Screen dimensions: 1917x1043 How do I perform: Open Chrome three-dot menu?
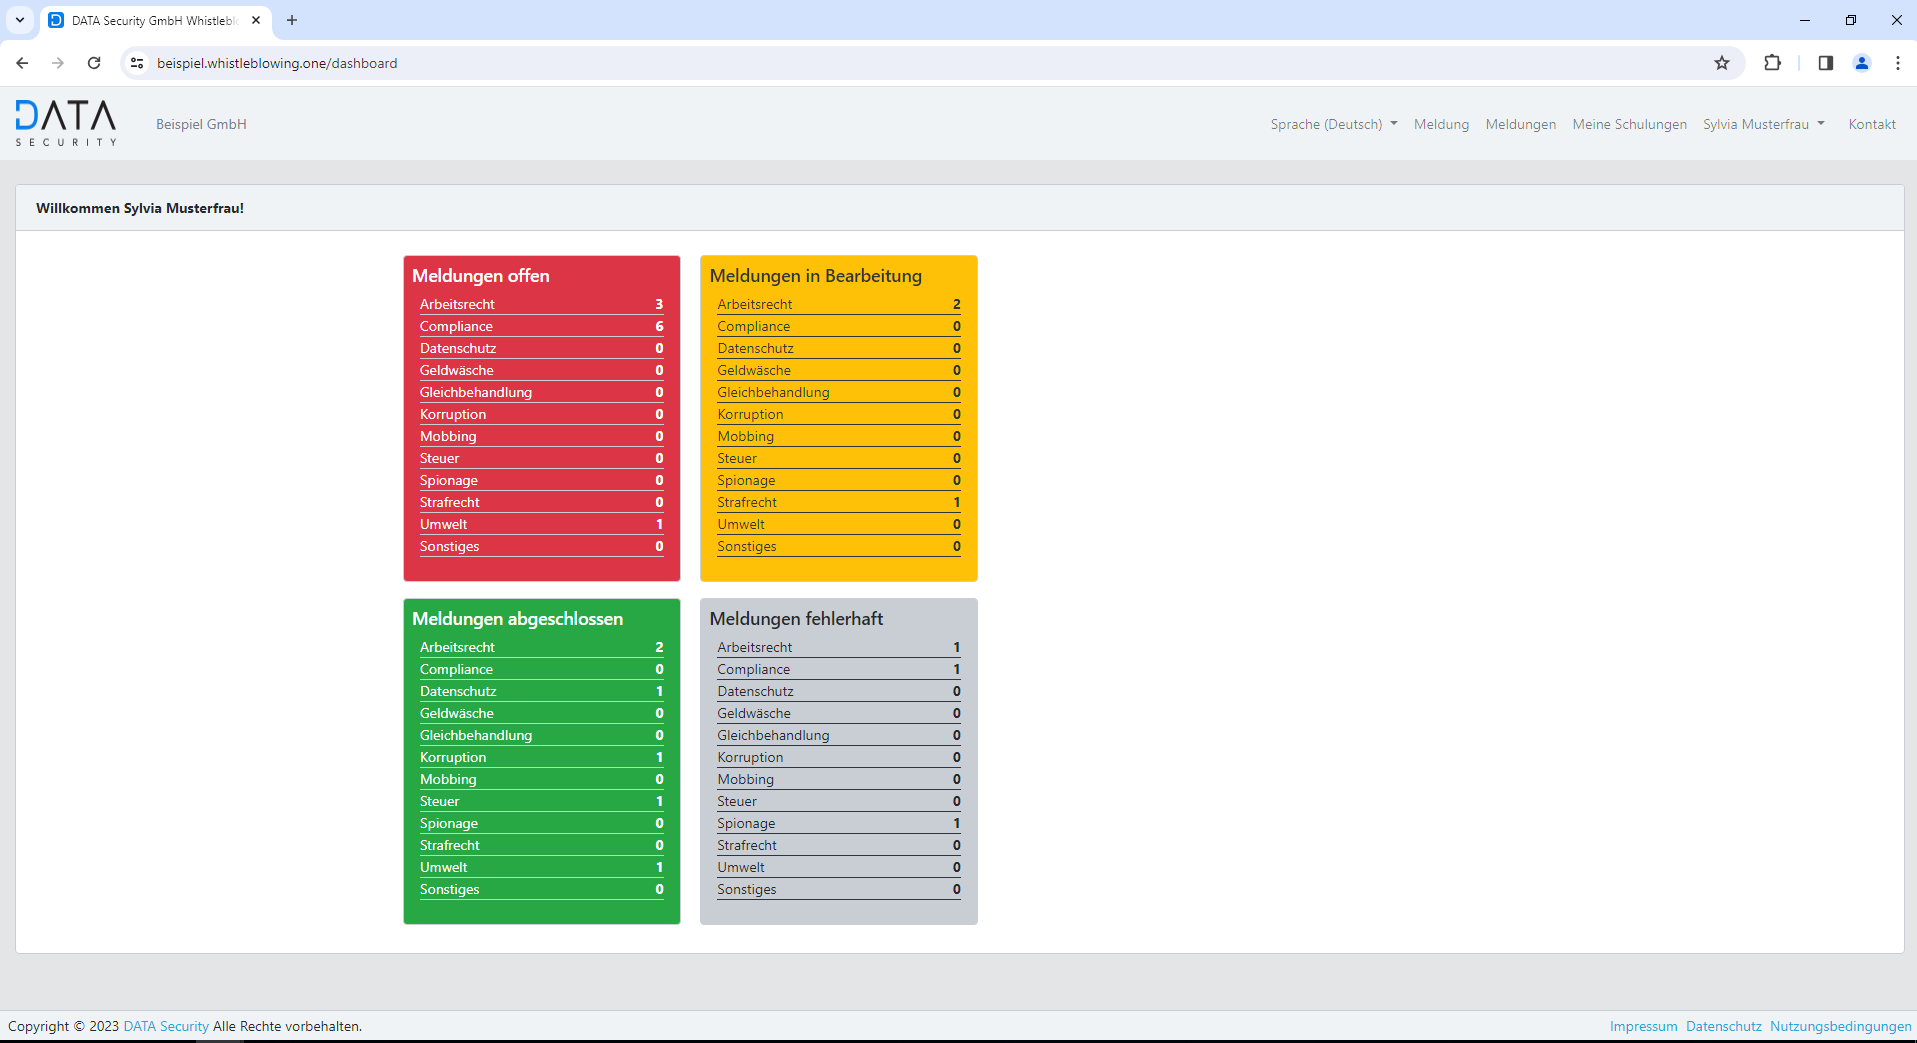click(x=1897, y=63)
